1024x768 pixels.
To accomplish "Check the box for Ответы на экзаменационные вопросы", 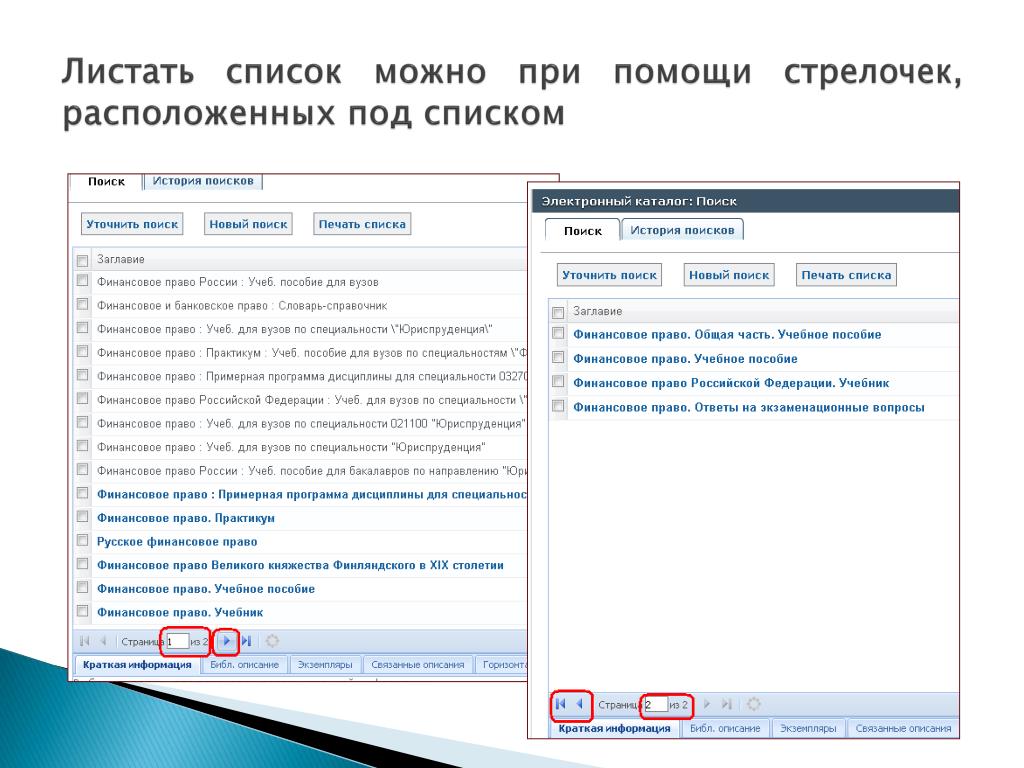I will click(x=558, y=406).
